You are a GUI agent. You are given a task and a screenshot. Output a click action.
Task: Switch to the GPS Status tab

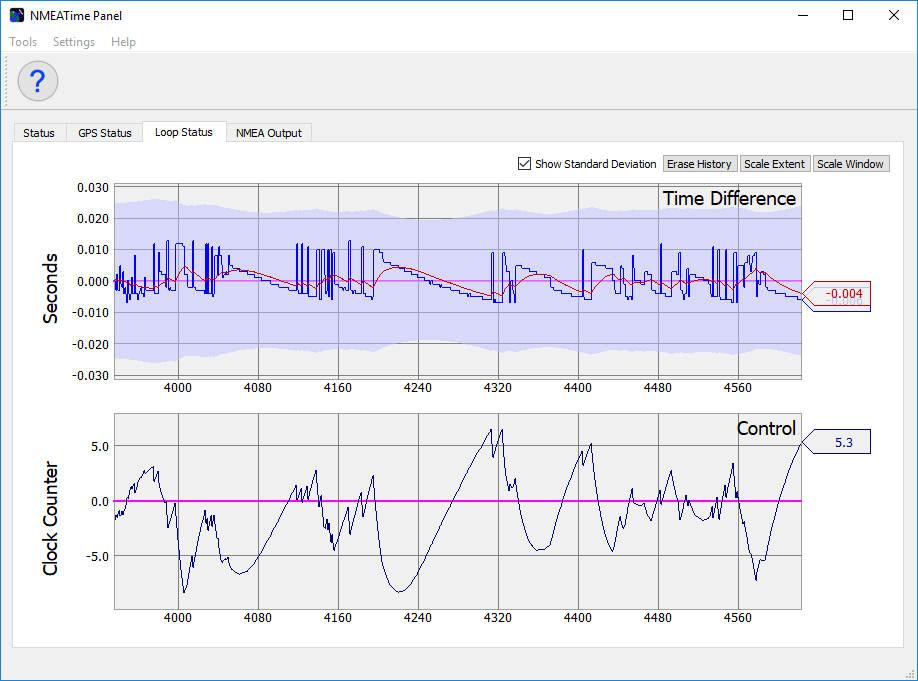(x=105, y=133)
